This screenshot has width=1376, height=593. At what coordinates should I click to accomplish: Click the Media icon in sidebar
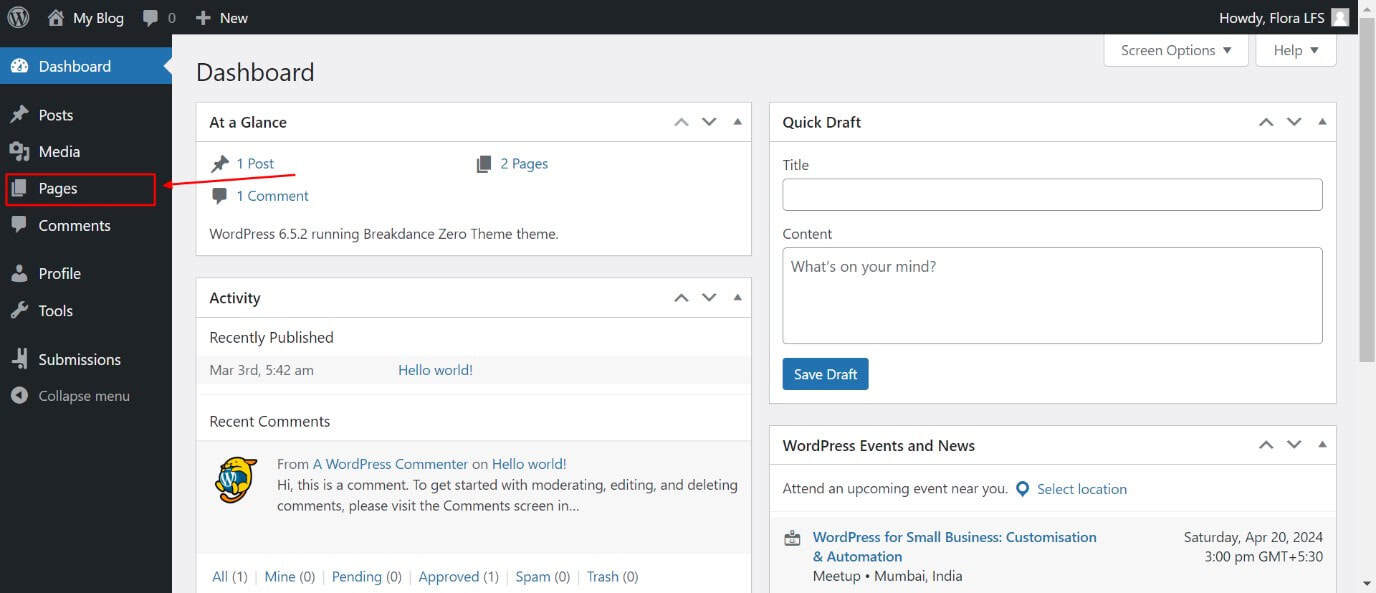tap(19, 152)
